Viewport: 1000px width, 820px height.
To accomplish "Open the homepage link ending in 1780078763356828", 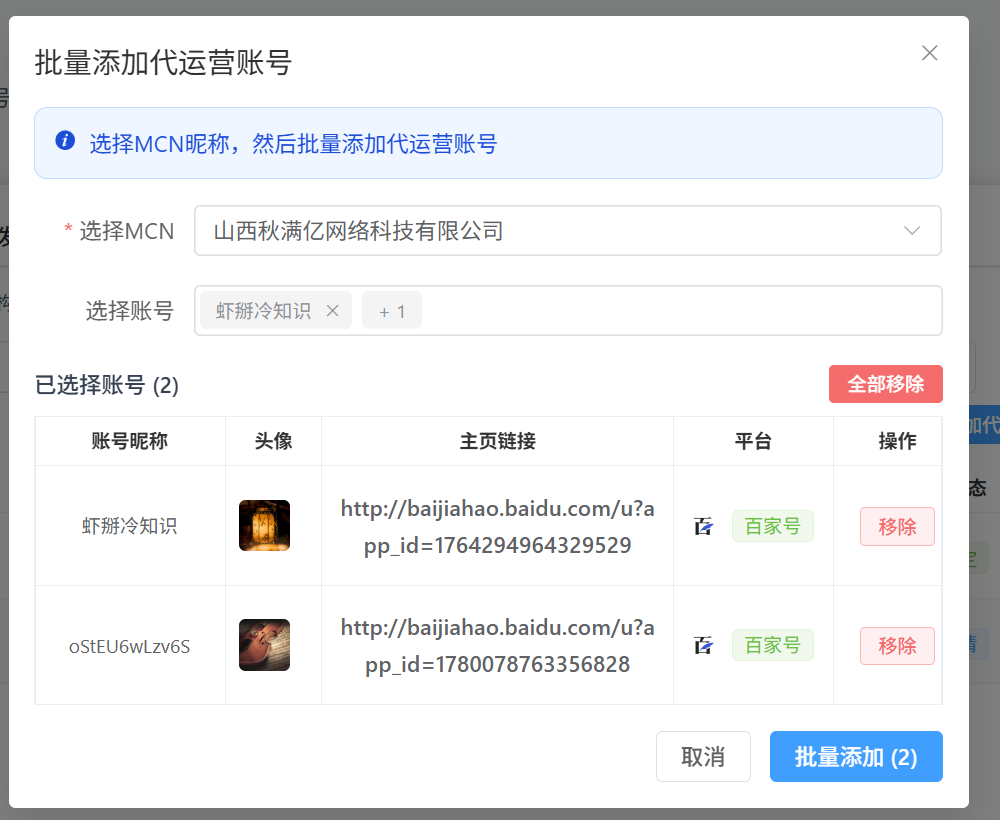I will 497,646.
